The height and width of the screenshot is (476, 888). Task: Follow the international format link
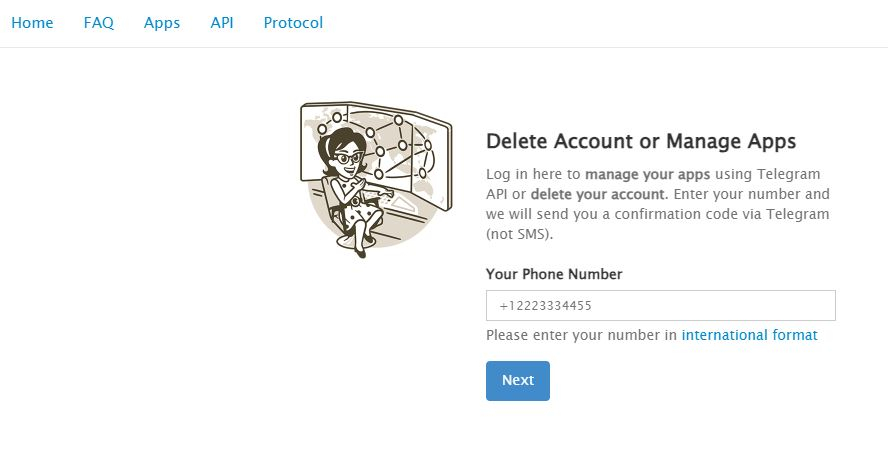pyautogui.click(x=749, y=335)
